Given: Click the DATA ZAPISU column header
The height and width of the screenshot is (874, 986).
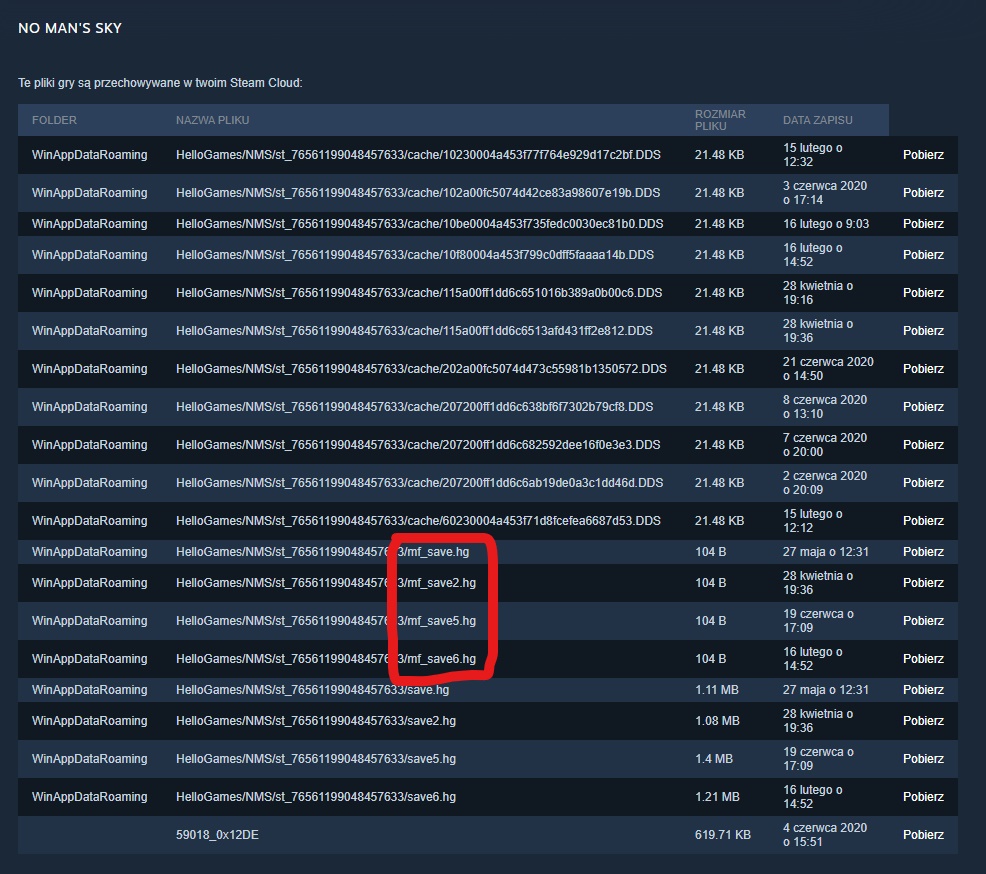Looking at the screenshot, I should click(817, 120).
